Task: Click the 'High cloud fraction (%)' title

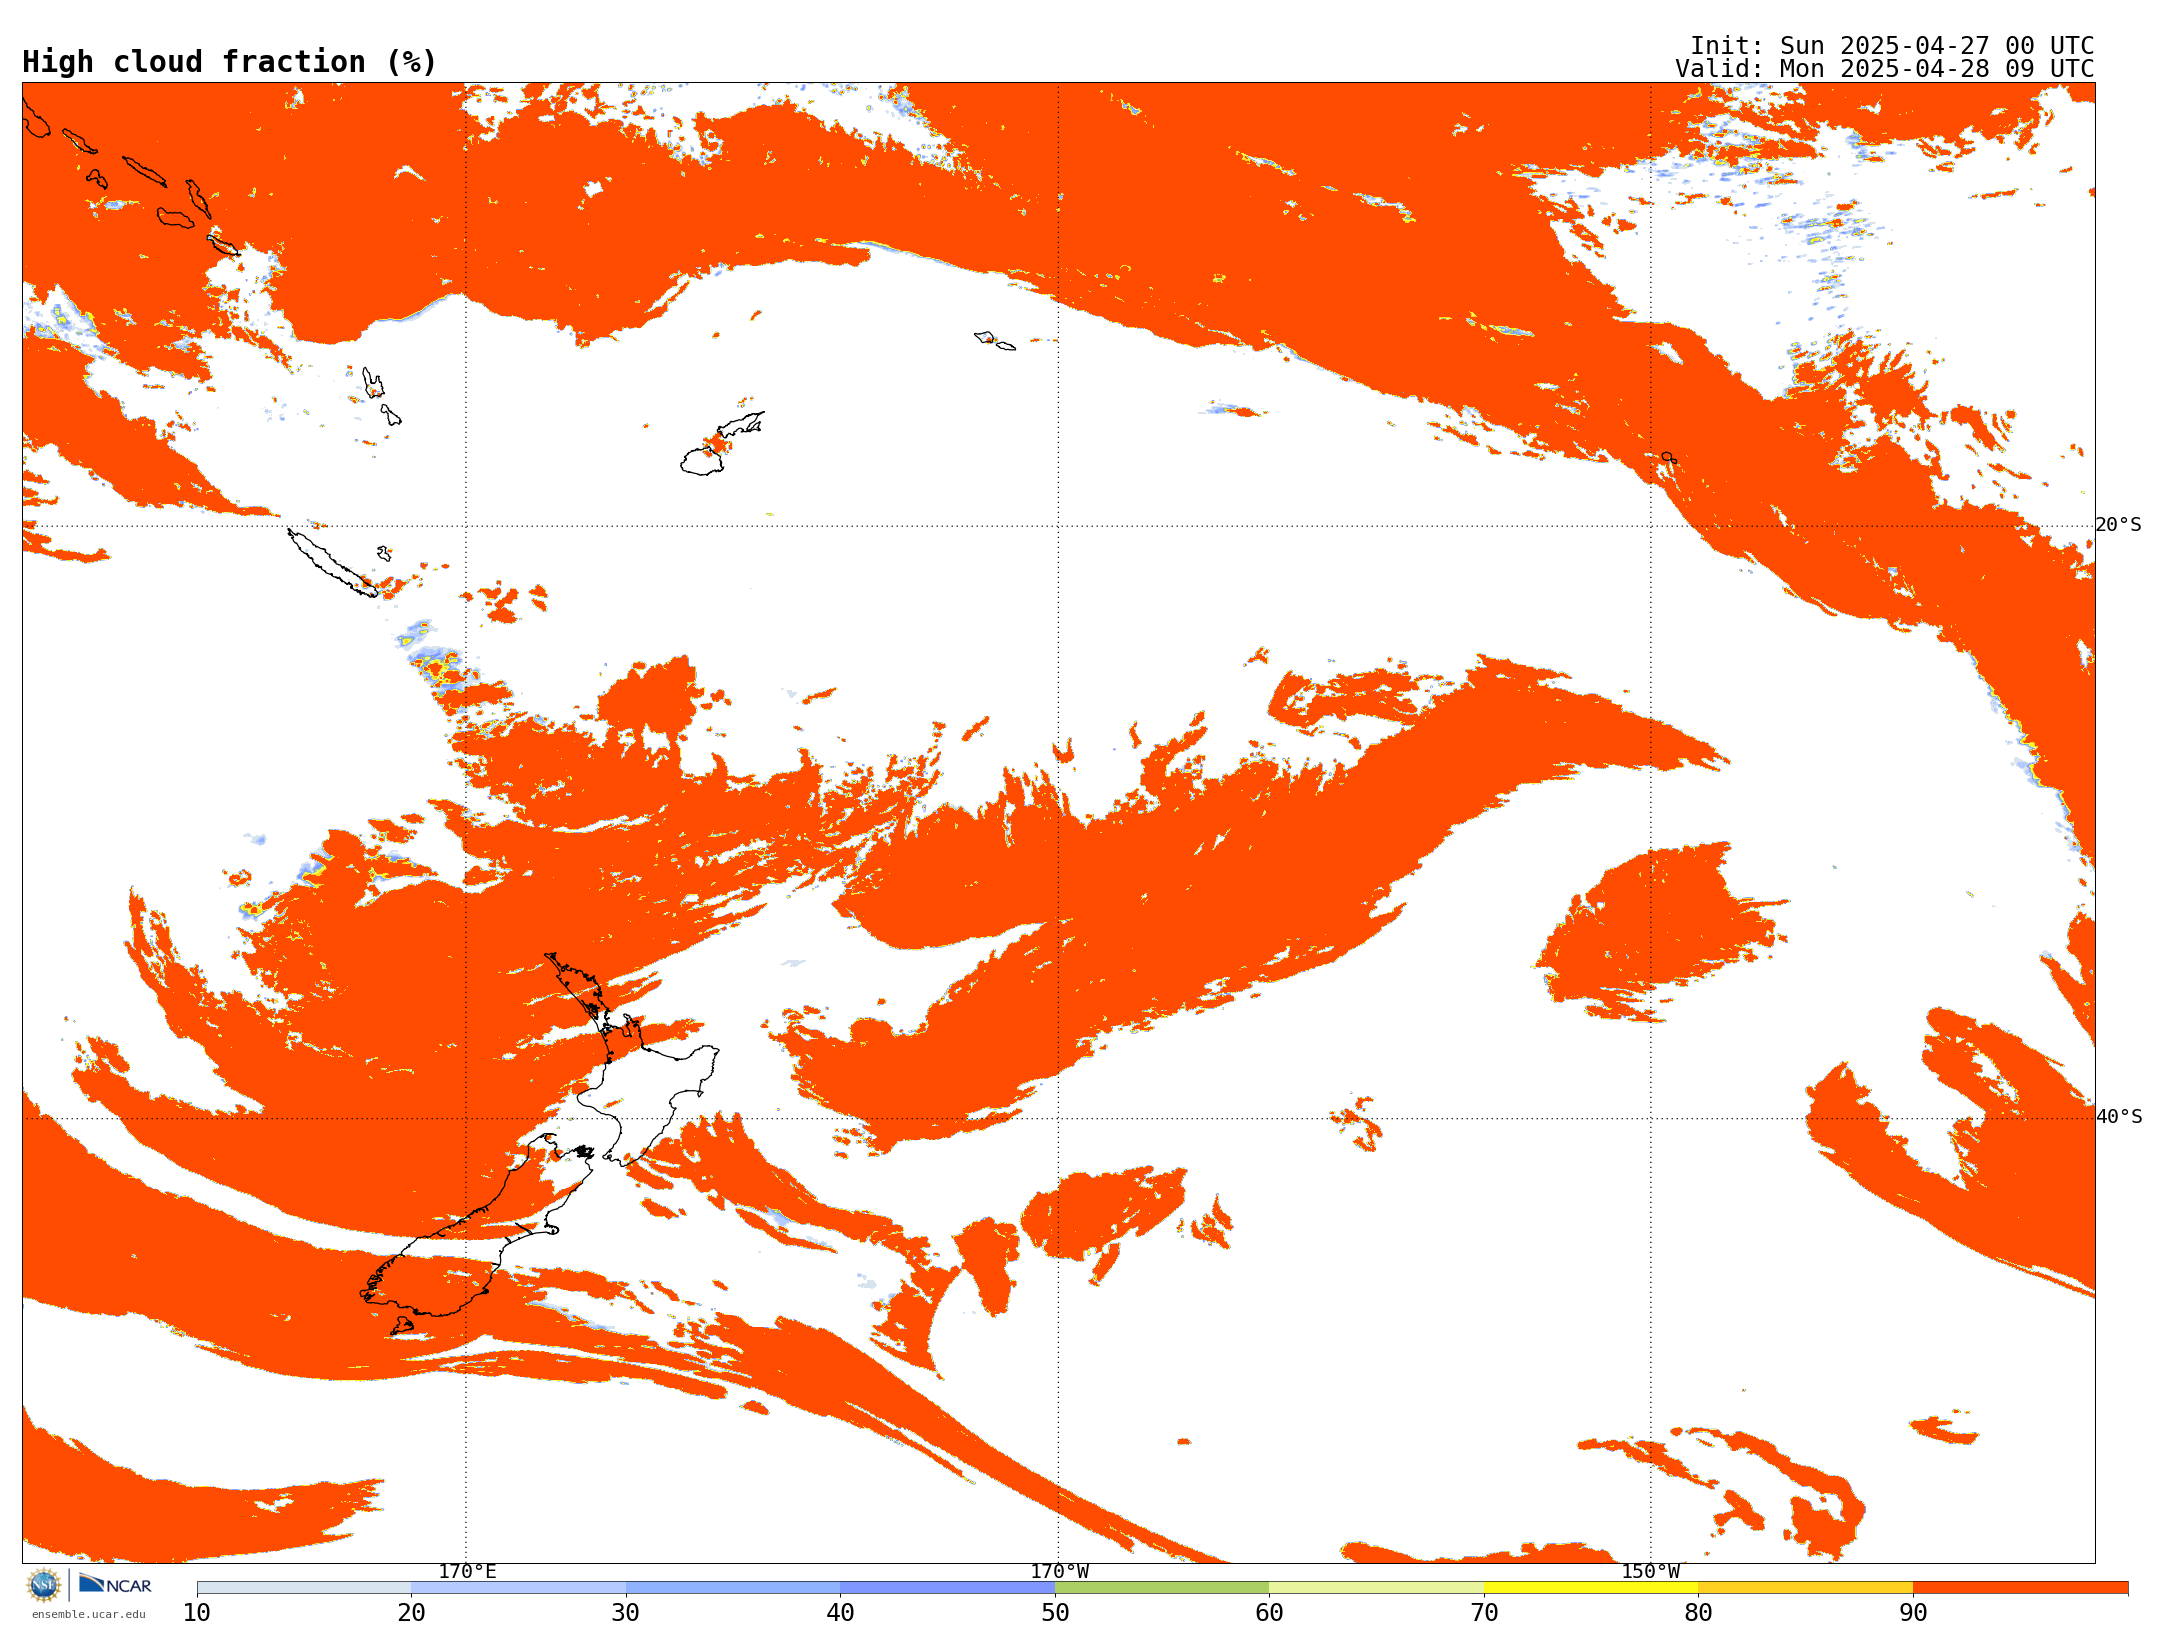Action: pos(229,62)
